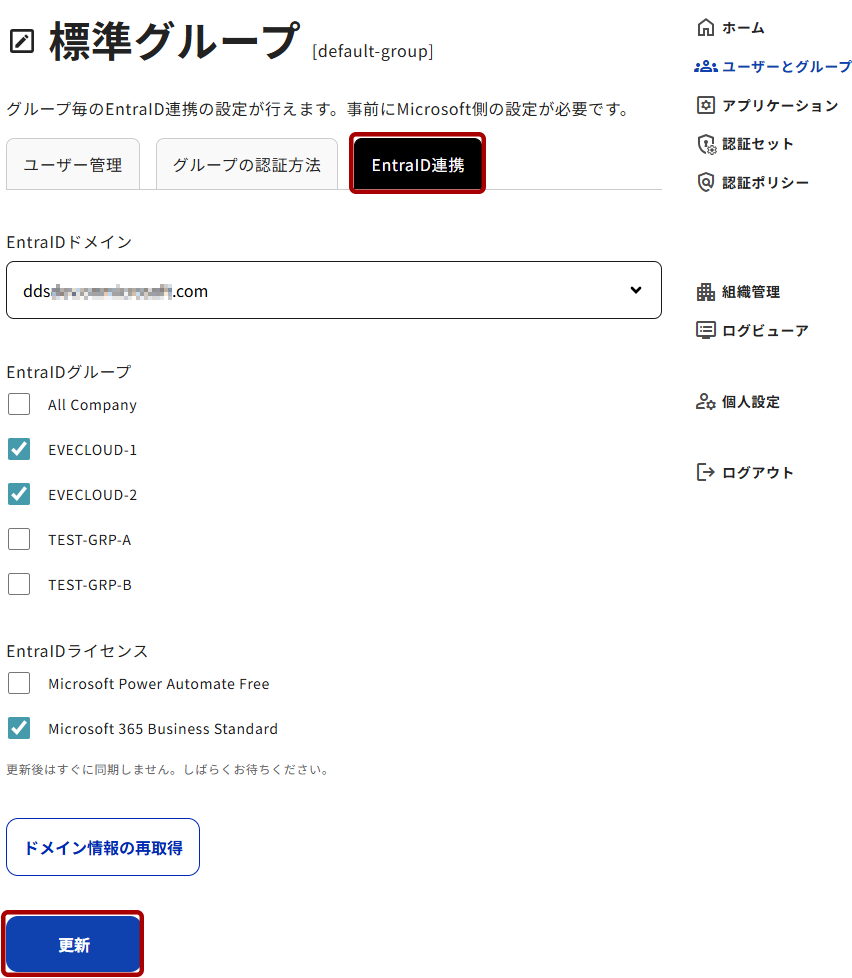Select the 認証セット shield icon
The height and width of the screenshot is (978, 852).
pyautogui.click(x=706, y=144)
